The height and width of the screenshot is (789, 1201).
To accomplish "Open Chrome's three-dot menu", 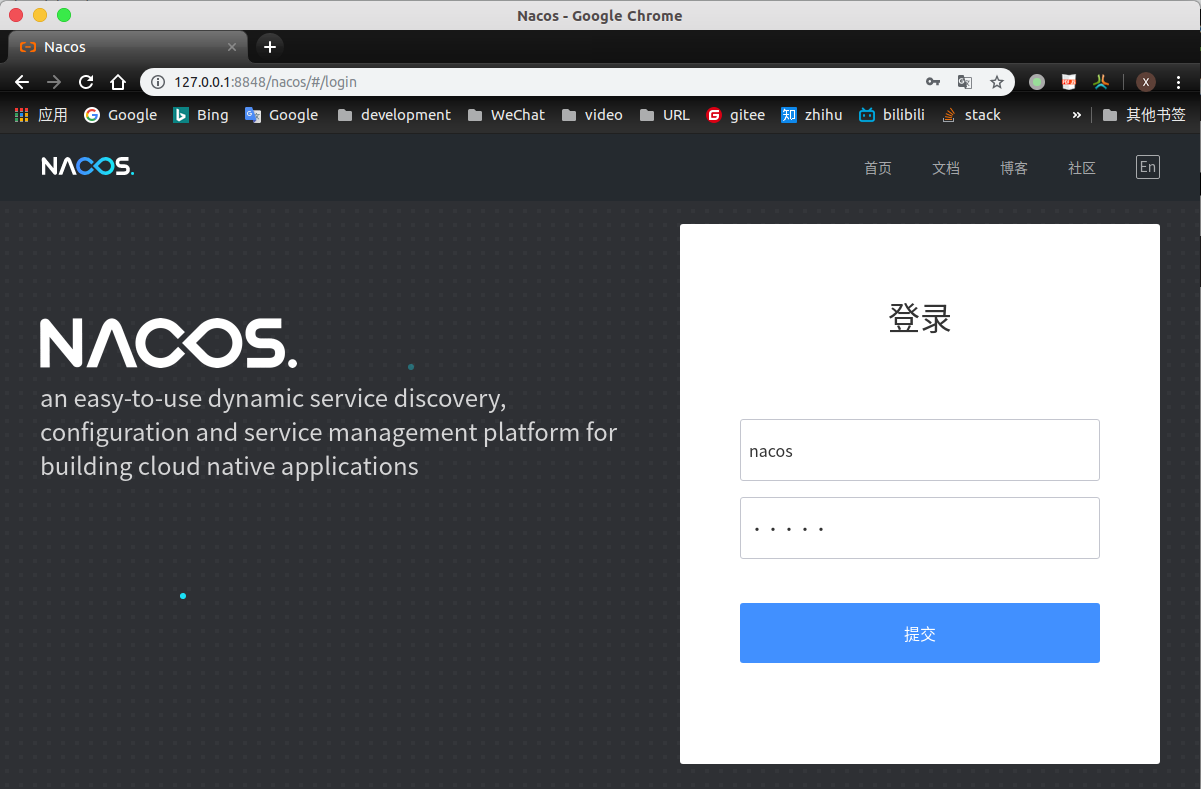I will click(x=1180, y=82).
